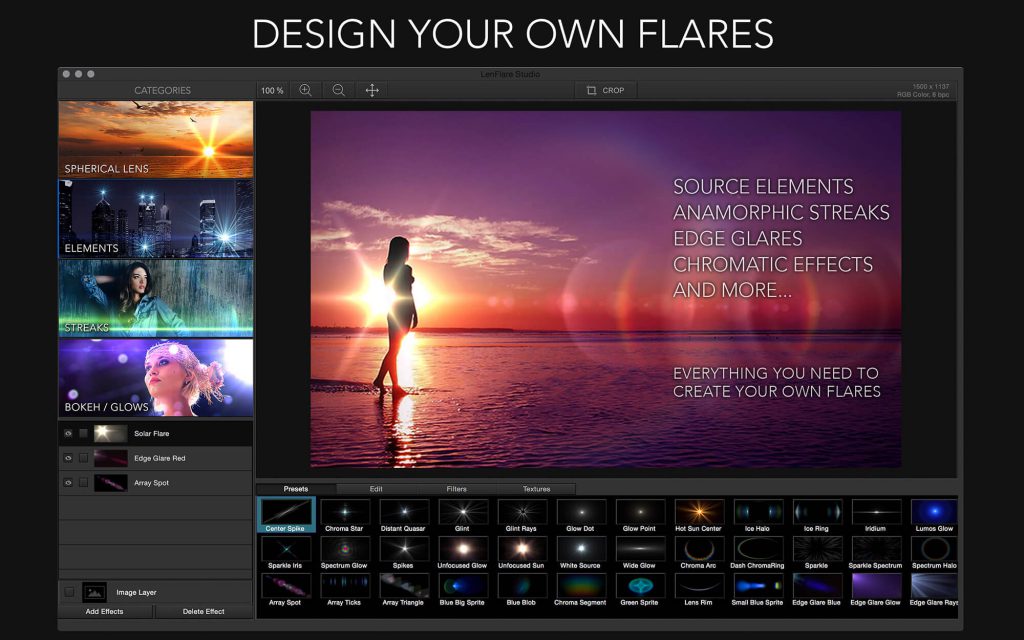Screen dimensions: 1024x640
Task: Open the Streaks category
Action: (155, 297)
